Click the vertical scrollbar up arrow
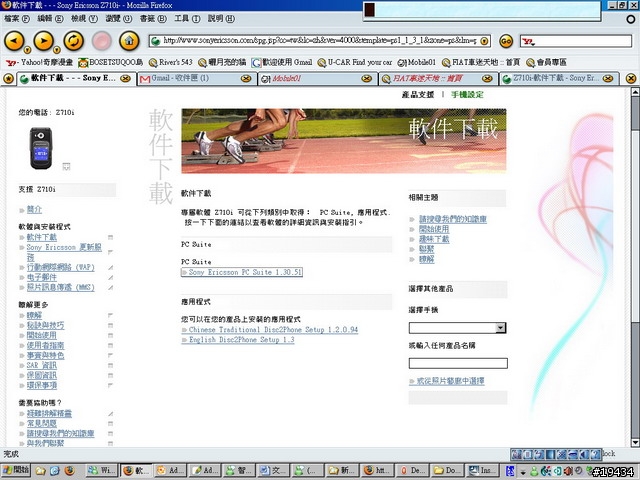The height and width of the screenshot is (480, 640). tap(635, 92)
